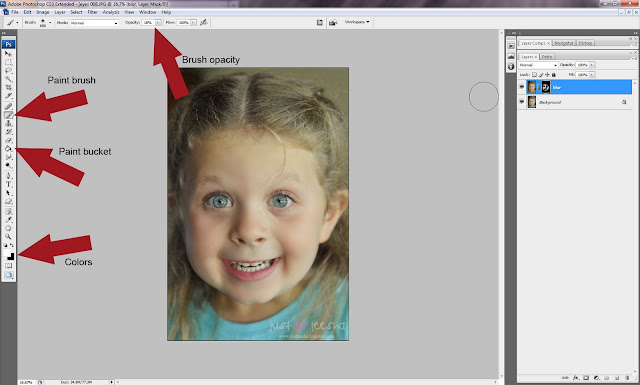Hide the Background layer
Screen dimensions: 640x385
[x=522, y=102]
